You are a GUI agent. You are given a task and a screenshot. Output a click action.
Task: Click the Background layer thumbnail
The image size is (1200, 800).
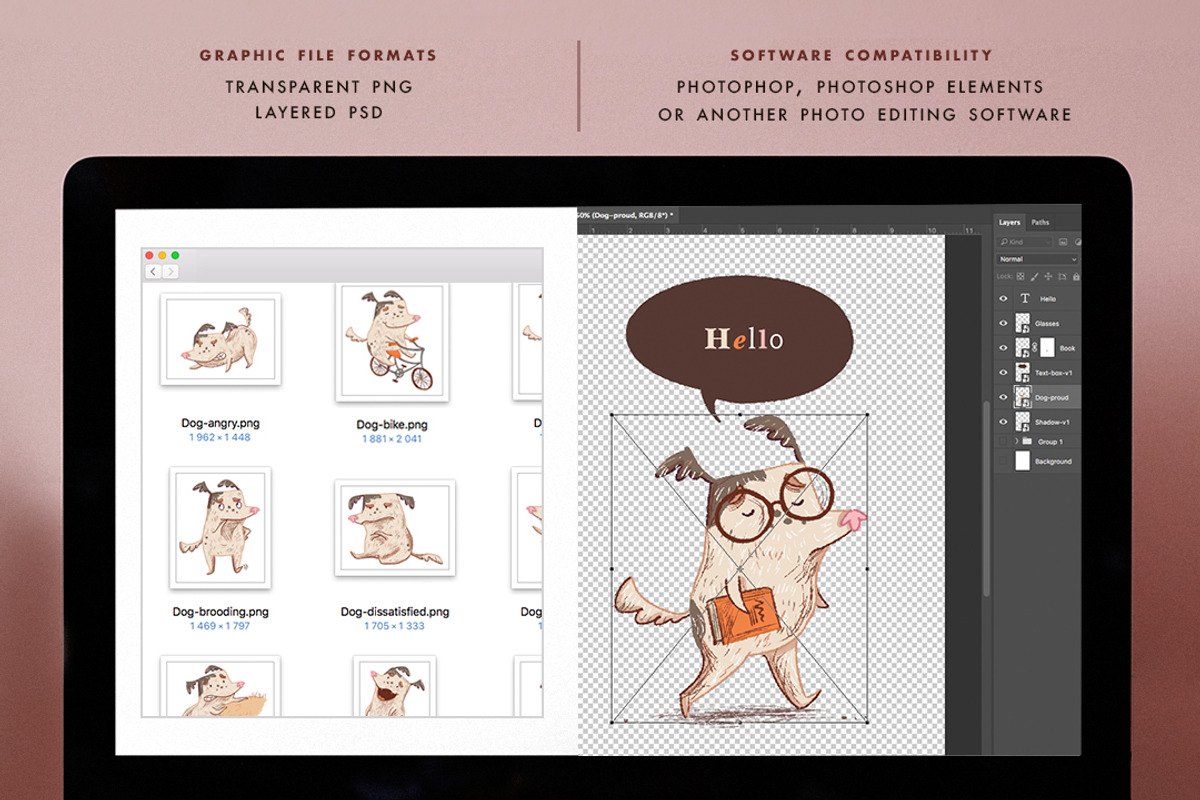(1022, 461)
